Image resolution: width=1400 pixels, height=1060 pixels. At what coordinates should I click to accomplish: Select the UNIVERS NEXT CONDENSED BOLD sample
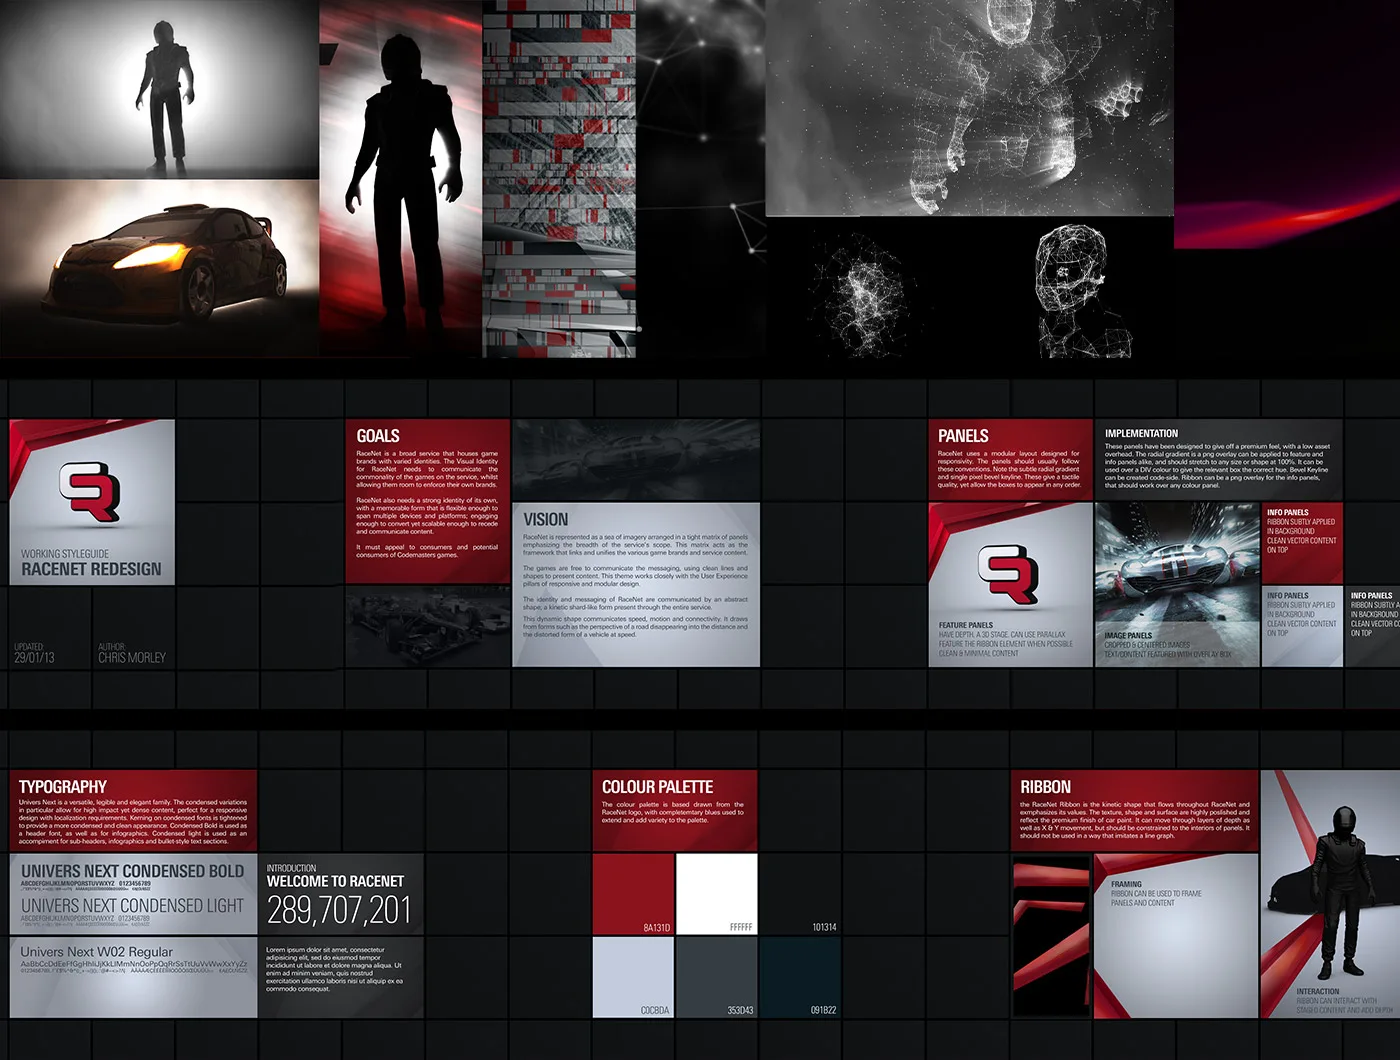[132, 872]
